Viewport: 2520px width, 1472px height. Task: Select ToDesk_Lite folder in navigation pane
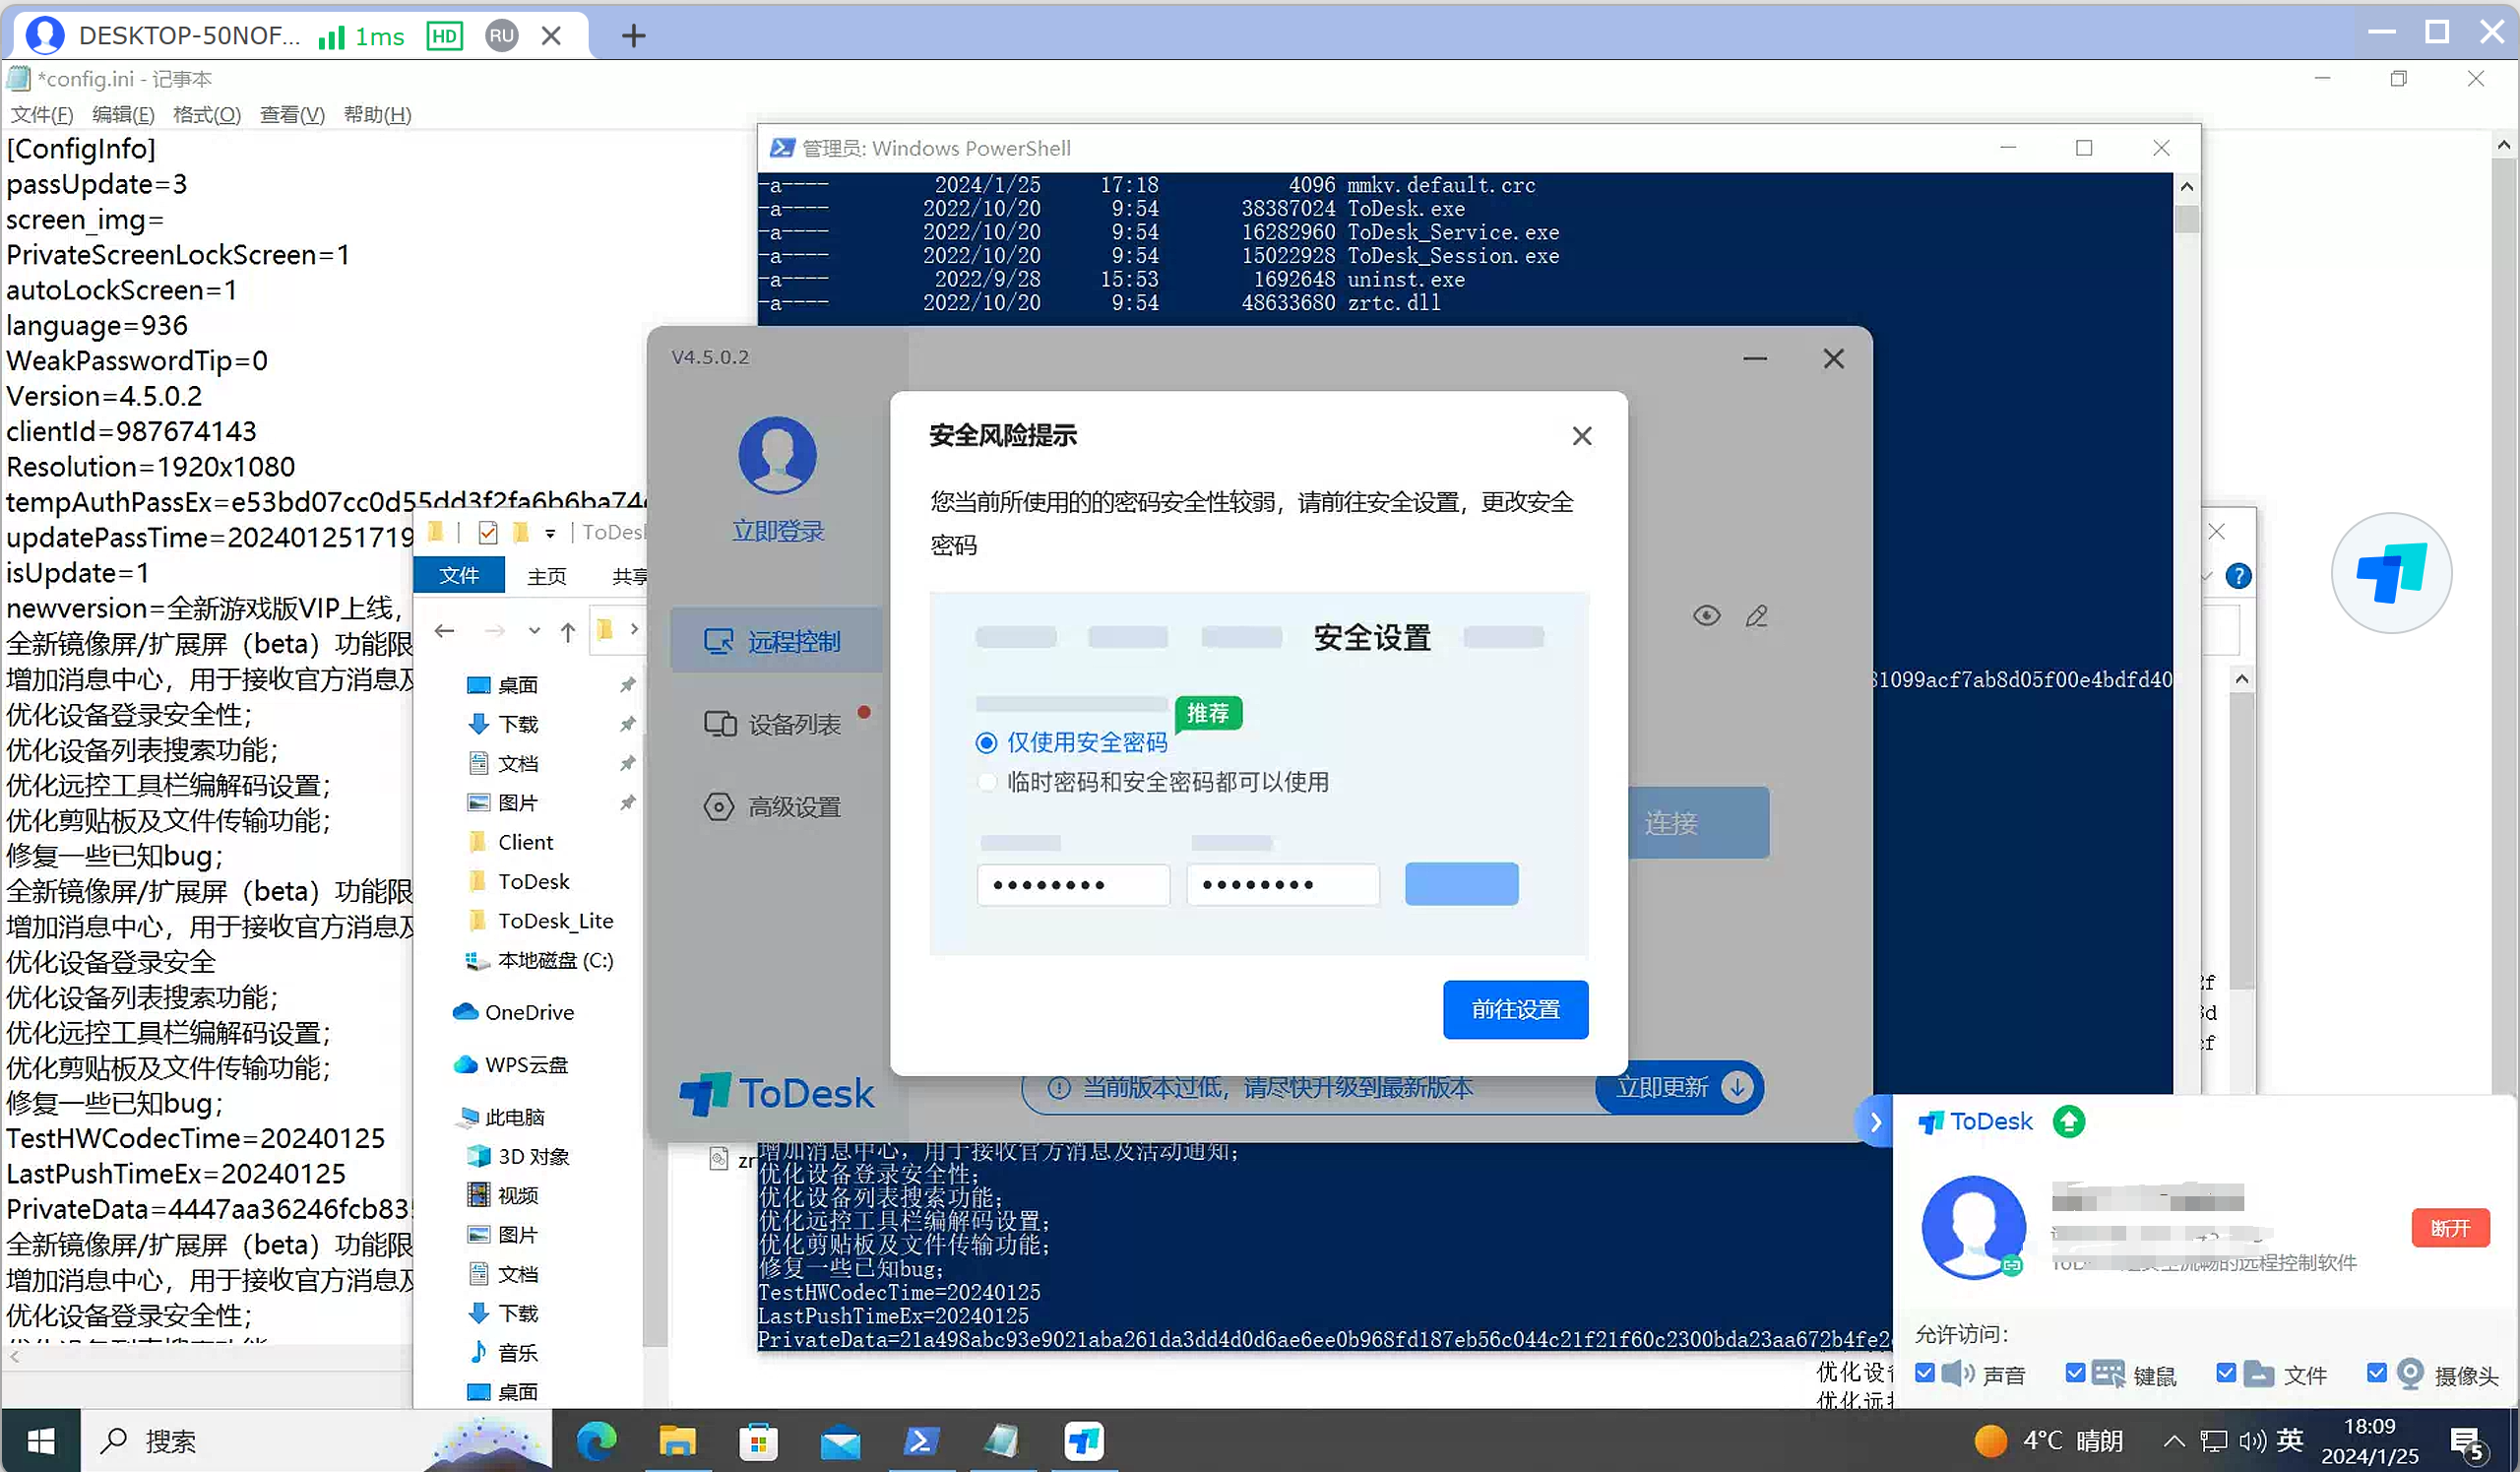(x=540, y=920)
